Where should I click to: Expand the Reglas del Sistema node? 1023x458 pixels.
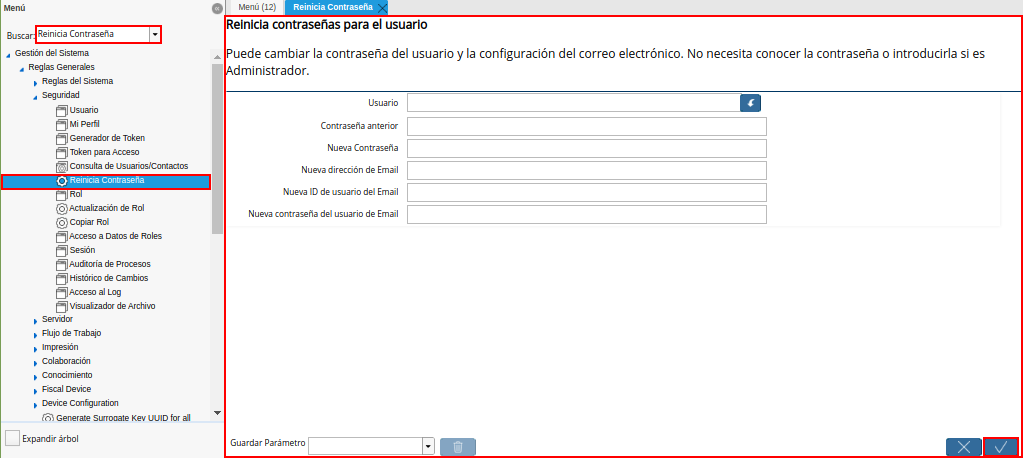35,82
